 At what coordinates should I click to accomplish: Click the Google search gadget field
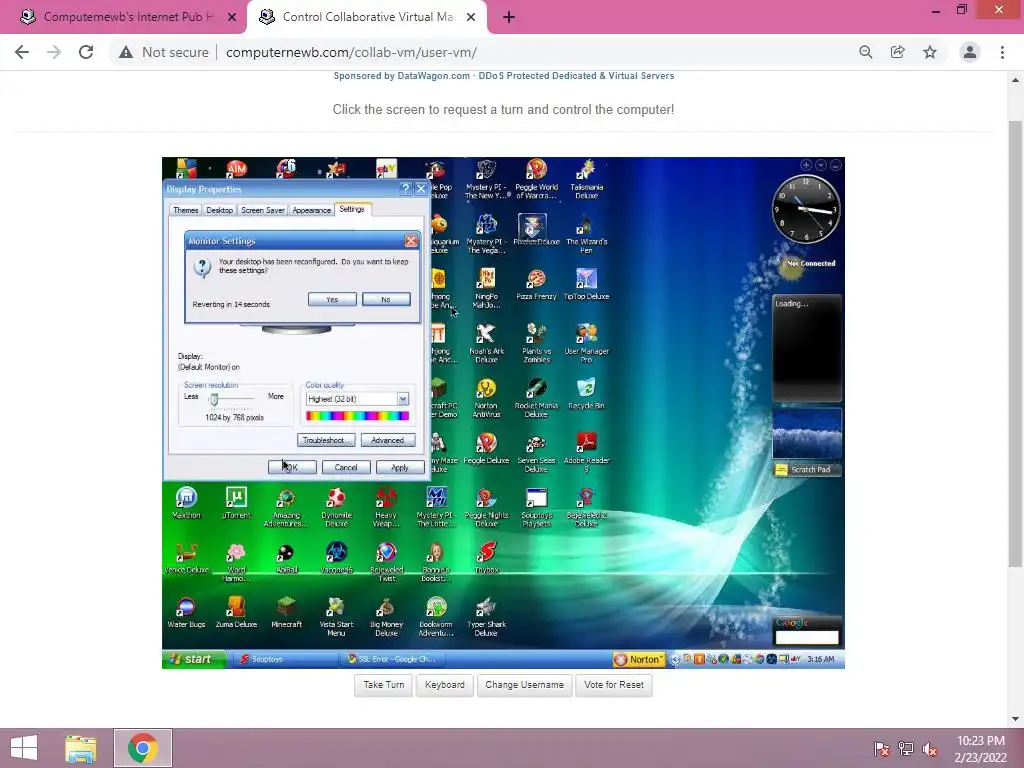pos(807,637)
